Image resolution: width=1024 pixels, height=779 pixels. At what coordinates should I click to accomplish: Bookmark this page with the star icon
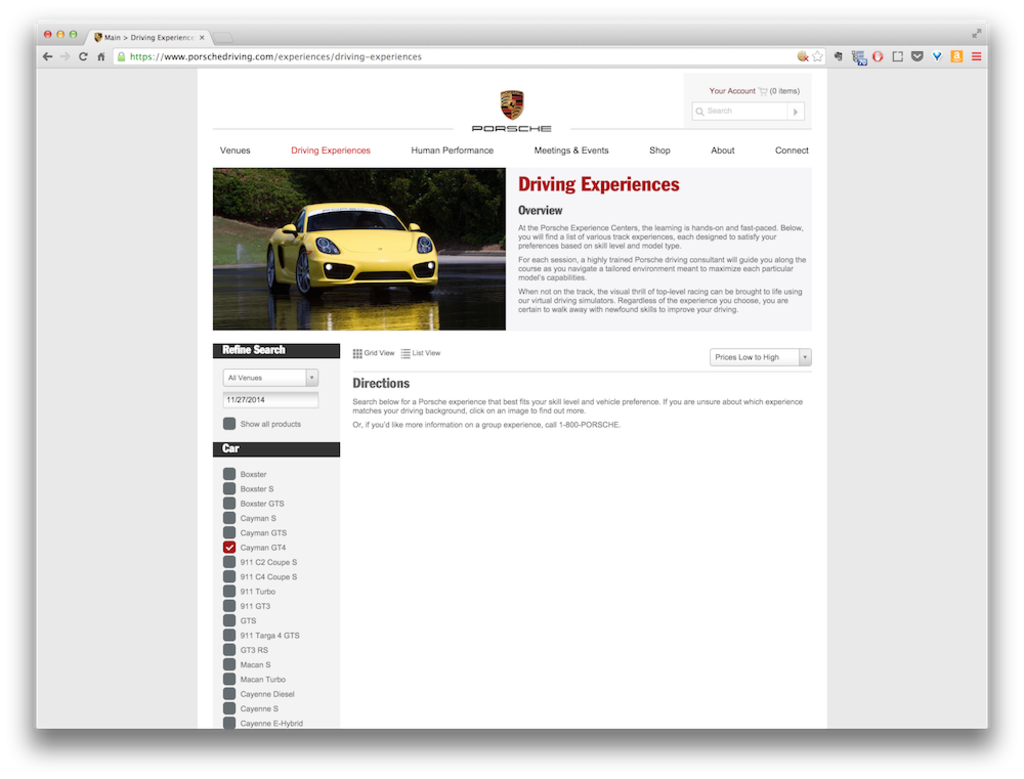pyautogui.click(x=817, y=57)
